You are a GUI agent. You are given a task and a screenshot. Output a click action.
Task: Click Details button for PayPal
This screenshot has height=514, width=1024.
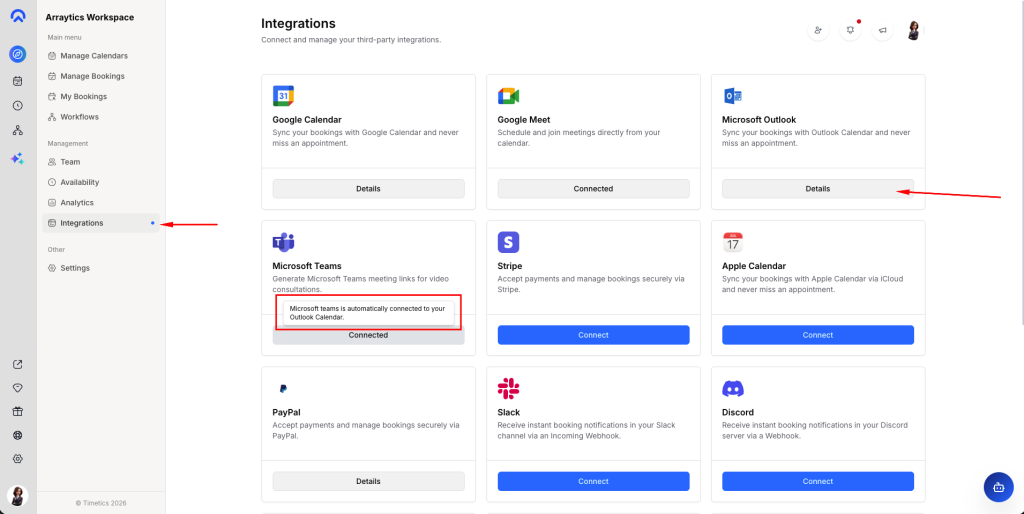tap(368, 481)
